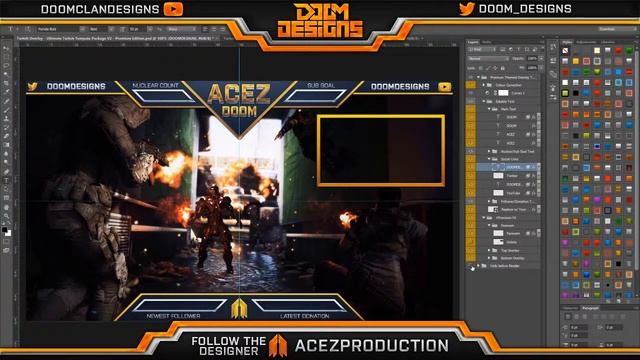The width and height of the screenshot is (640, 360).
Task: Expand the Top Overlay layer group
Action: click(489, 250)
